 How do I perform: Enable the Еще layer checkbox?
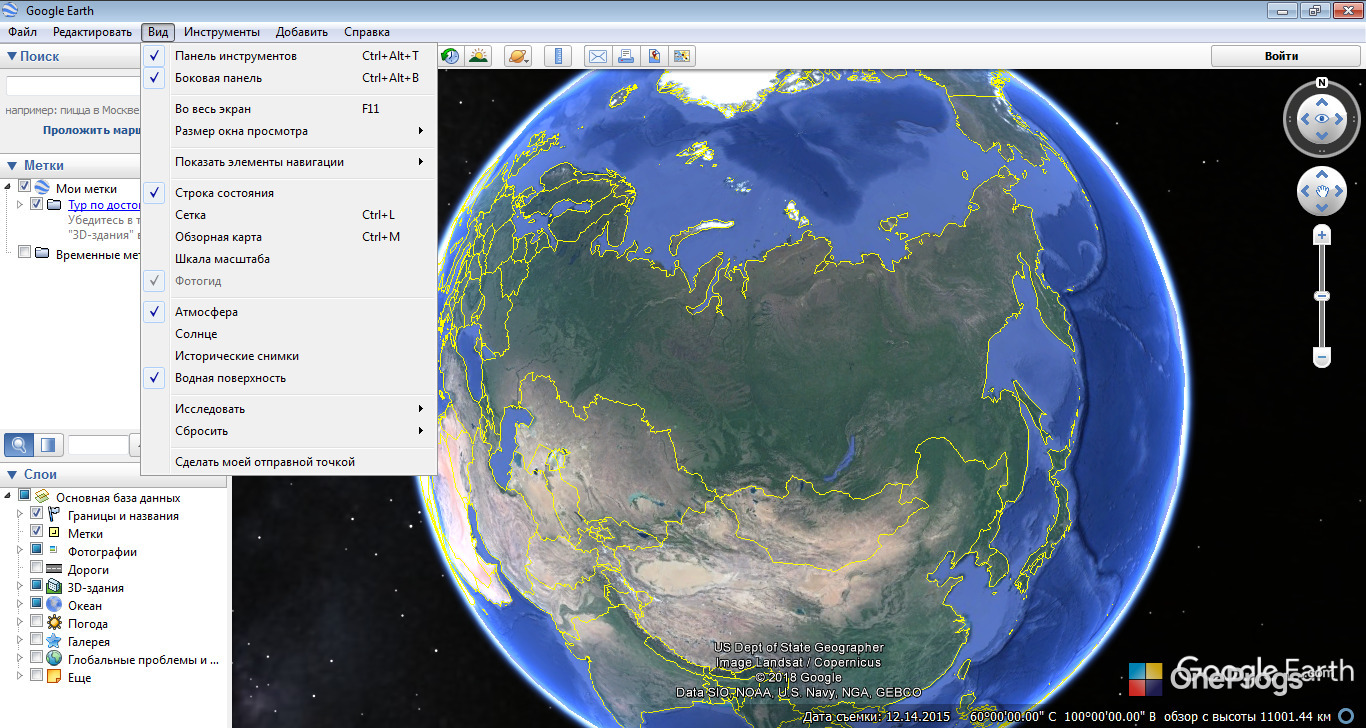(x=36, y=676)
